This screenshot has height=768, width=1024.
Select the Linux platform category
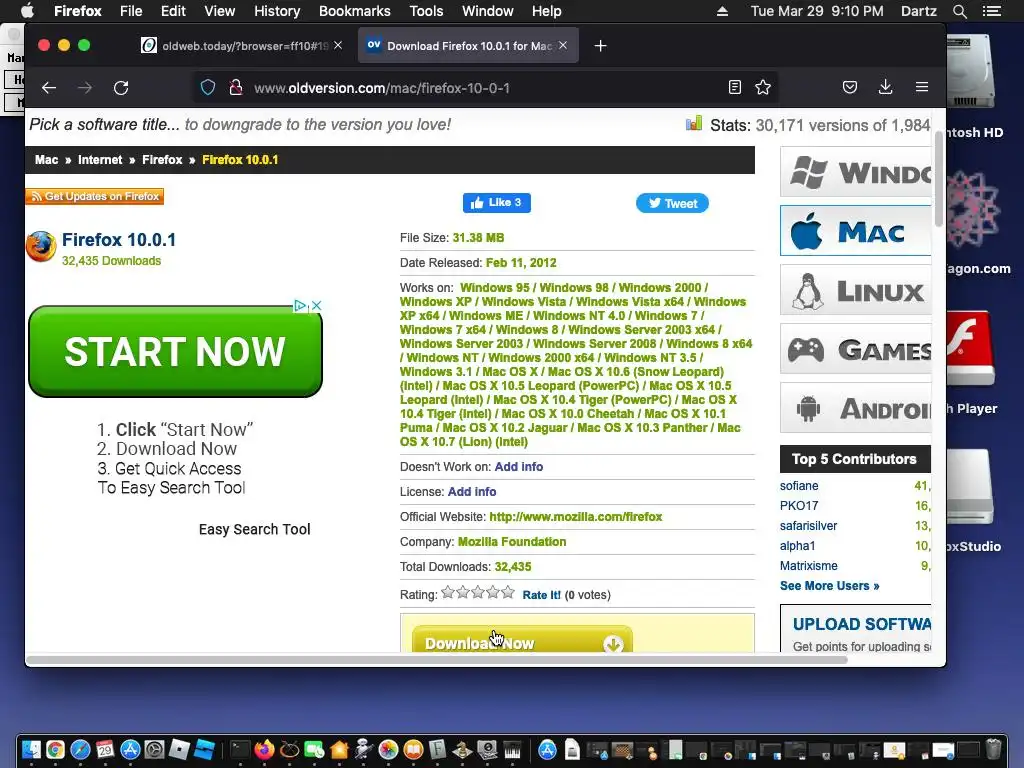pyautogui.click(x=856, y=290)
